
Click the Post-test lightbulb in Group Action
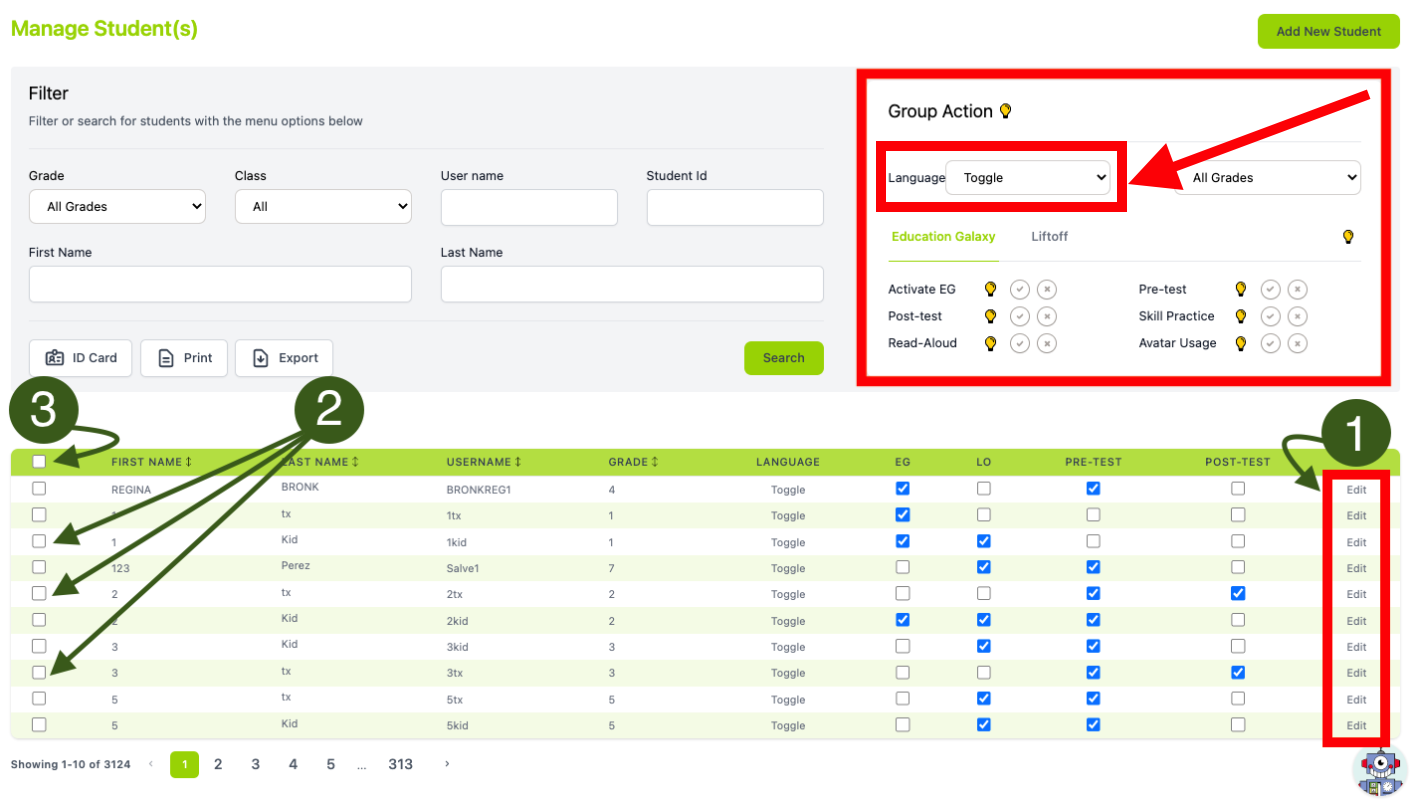[x=991, y=316]
